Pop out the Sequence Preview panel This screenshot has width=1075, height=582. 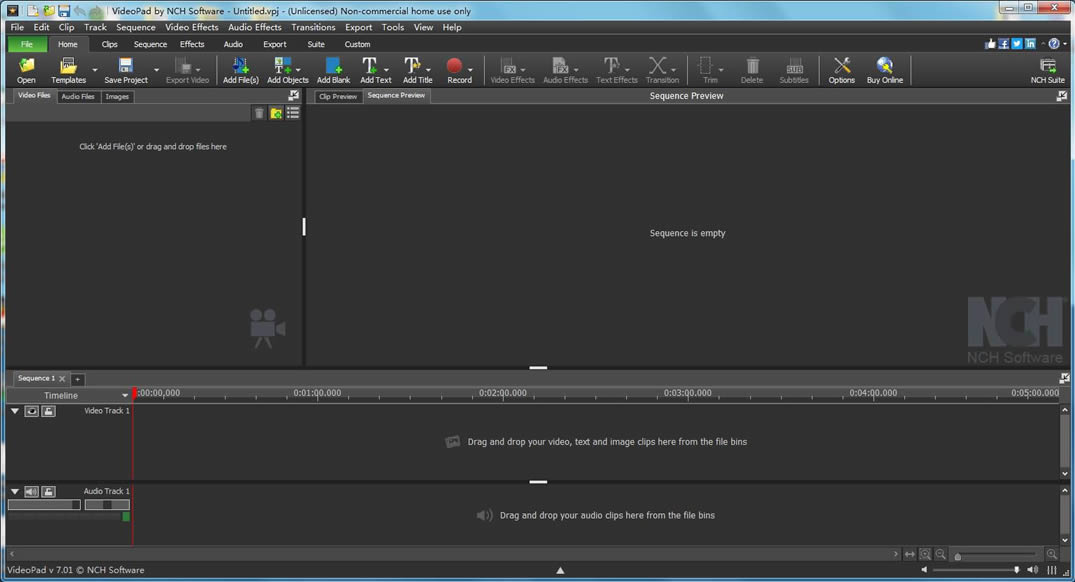pos(1062,96)
